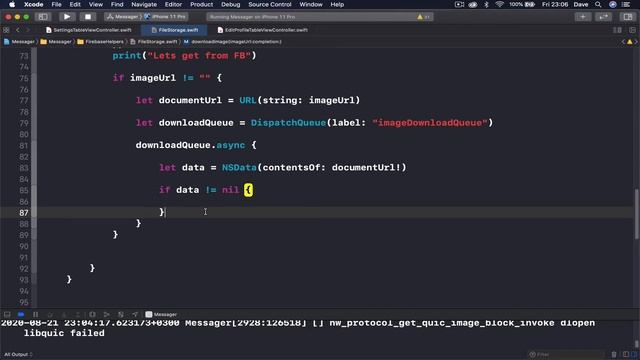
Task: Open the FirebaseHelpers breadcrumb segment
Action: 100,42
